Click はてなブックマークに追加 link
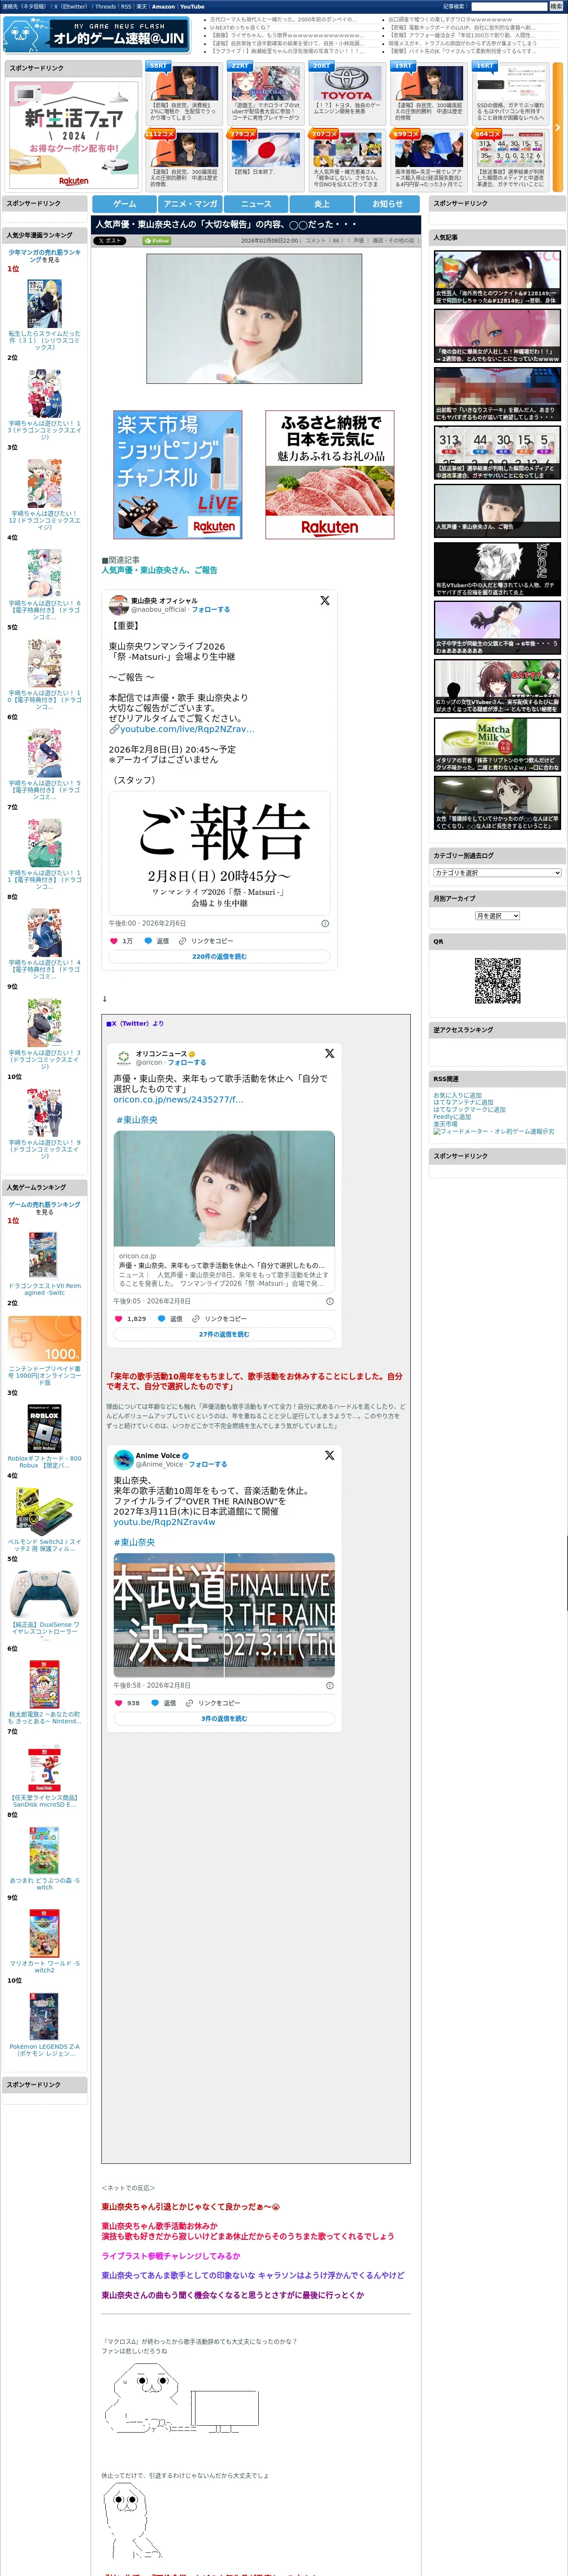The height and width of the screenshot is (2576, 568). 469,1110
